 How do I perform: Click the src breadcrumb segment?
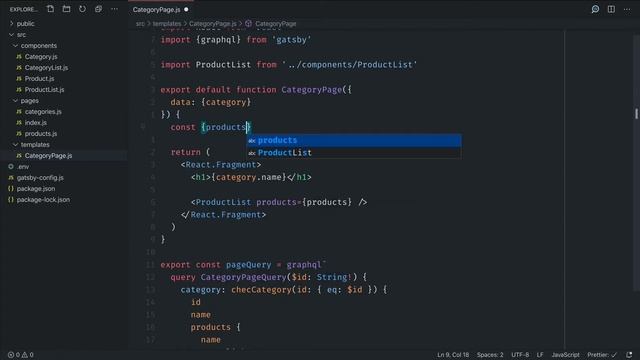(140, 24)
